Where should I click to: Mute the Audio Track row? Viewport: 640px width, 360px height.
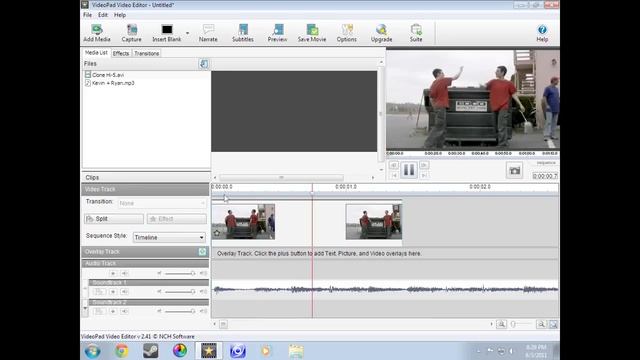point(125,273)
